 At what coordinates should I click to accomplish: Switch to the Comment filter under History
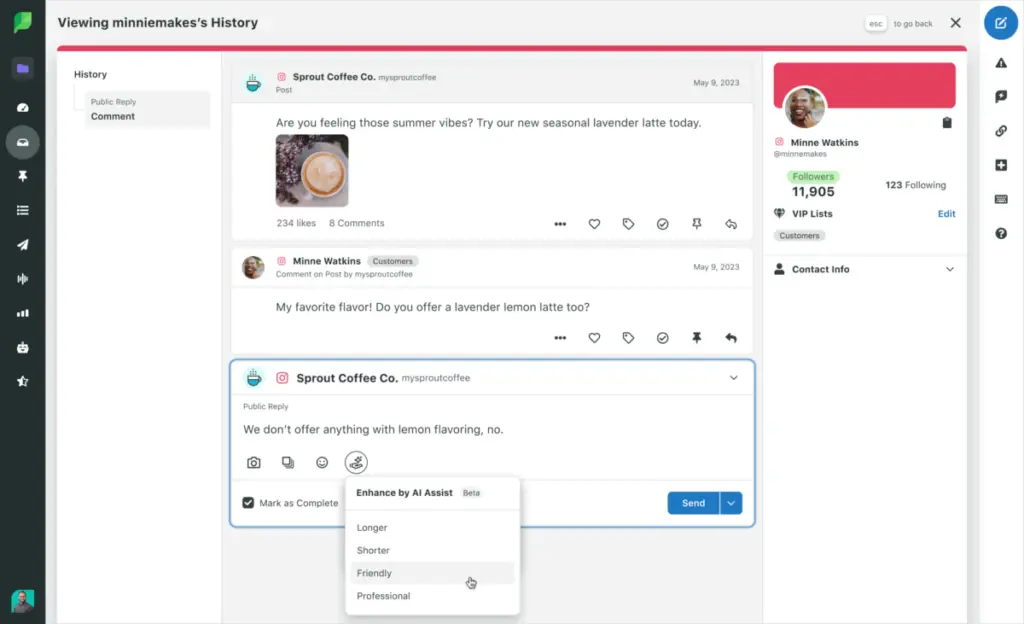pyautogui.click(x=113, y=115)
